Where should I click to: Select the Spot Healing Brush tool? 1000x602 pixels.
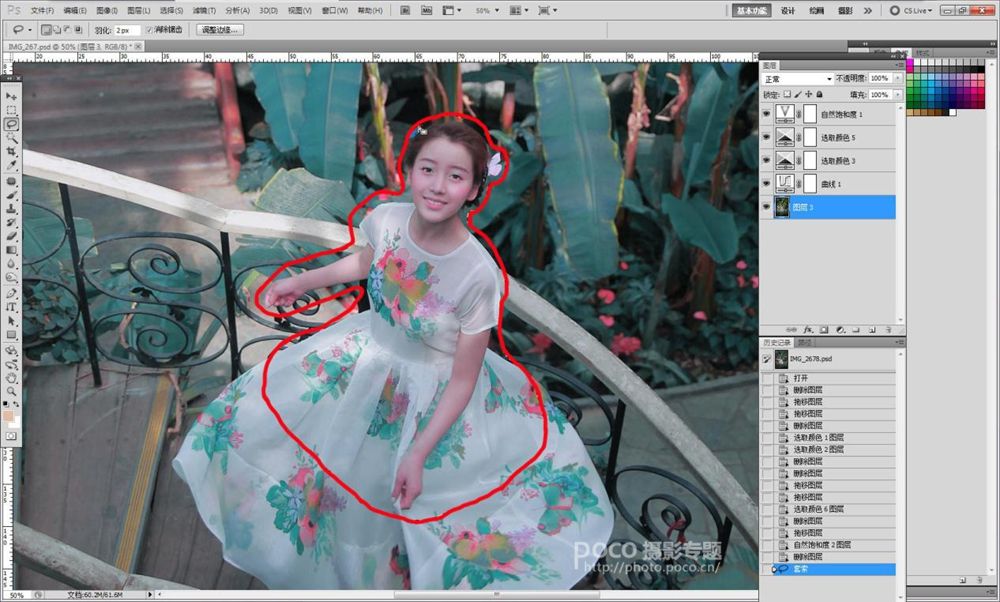coord(11,181)
